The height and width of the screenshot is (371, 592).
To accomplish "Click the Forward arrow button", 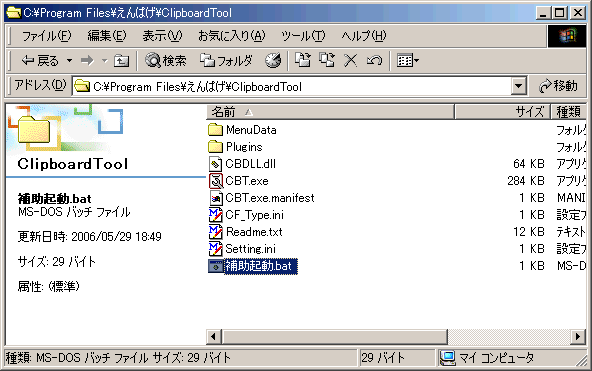I will point(87,60).
